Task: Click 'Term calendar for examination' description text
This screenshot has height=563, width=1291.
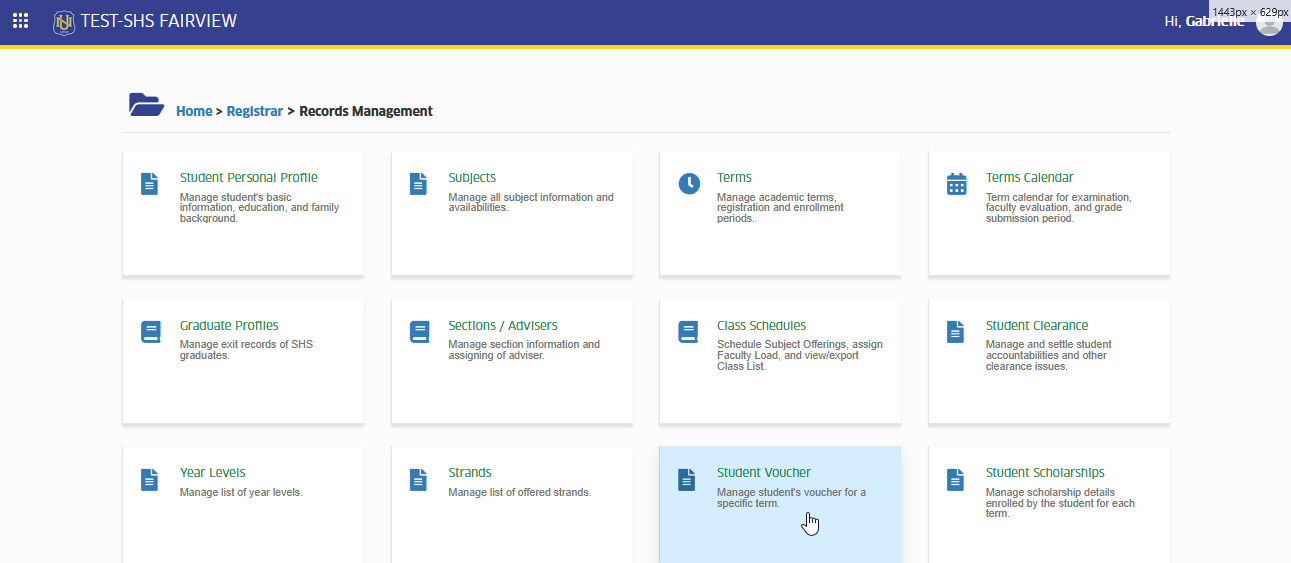Action: coord(1058,208)
